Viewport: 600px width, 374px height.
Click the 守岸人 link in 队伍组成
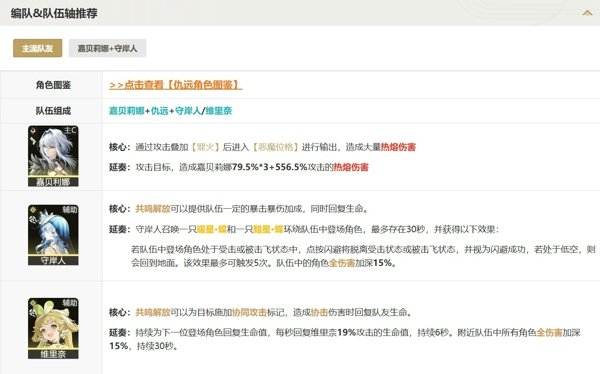pos(188,111)
